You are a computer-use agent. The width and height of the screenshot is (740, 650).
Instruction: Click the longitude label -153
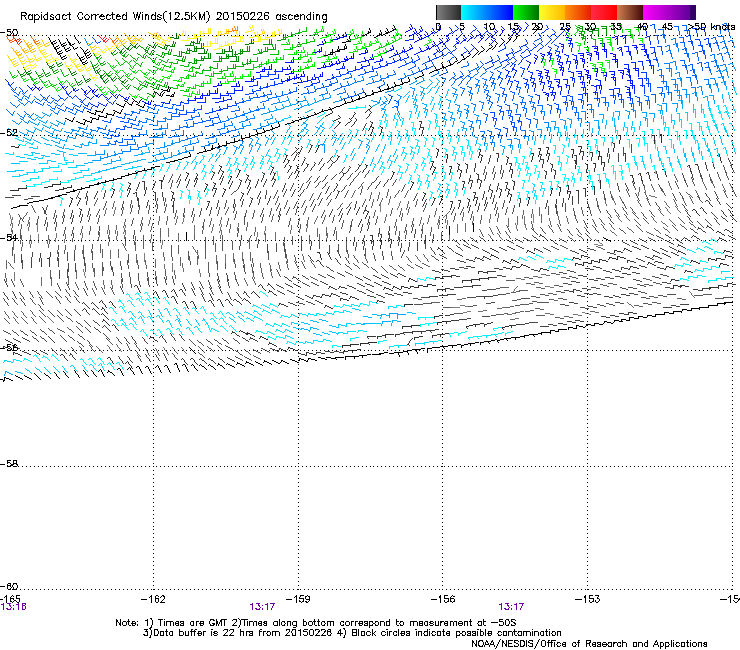pyautogui.click(x=587, y=599)
